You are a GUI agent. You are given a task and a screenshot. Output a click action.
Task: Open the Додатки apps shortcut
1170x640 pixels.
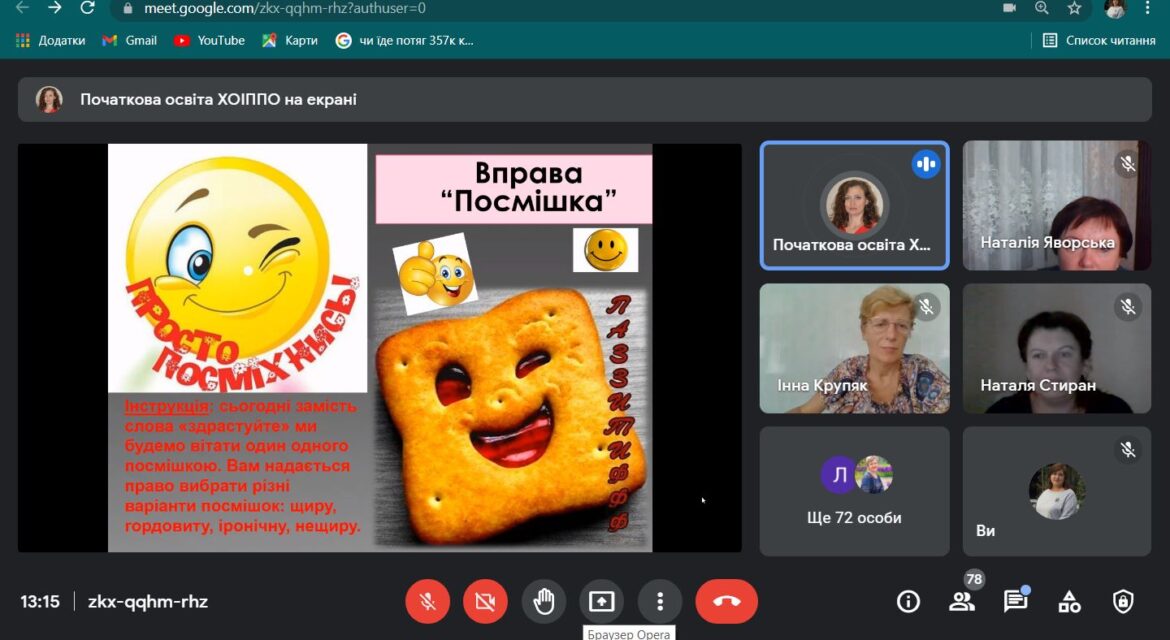(51, 40)
